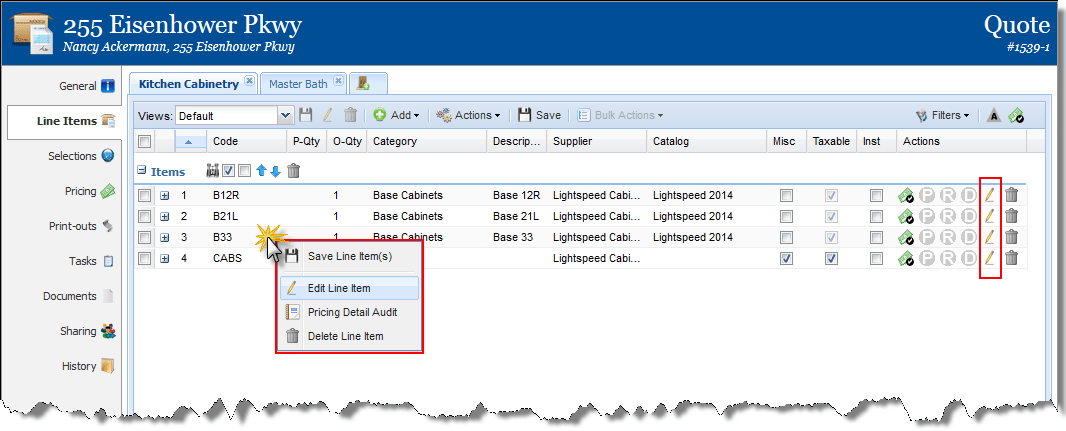Click the trash icon in Items group header

(293, 171)
